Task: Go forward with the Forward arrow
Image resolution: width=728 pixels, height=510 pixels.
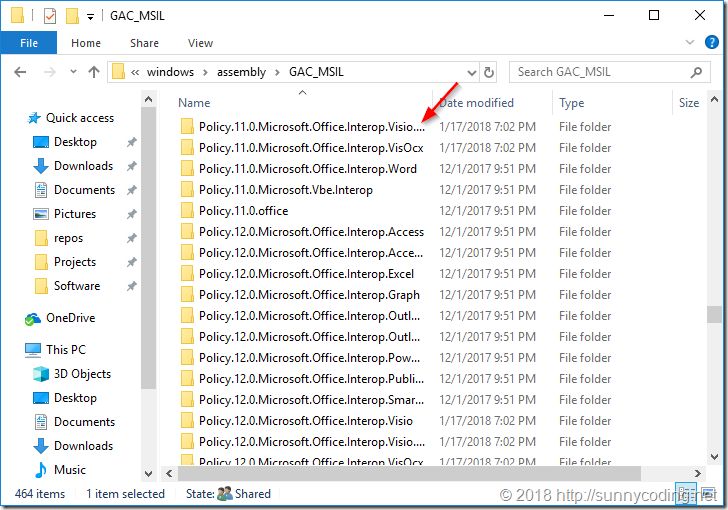Action: (x=50, y=72)
